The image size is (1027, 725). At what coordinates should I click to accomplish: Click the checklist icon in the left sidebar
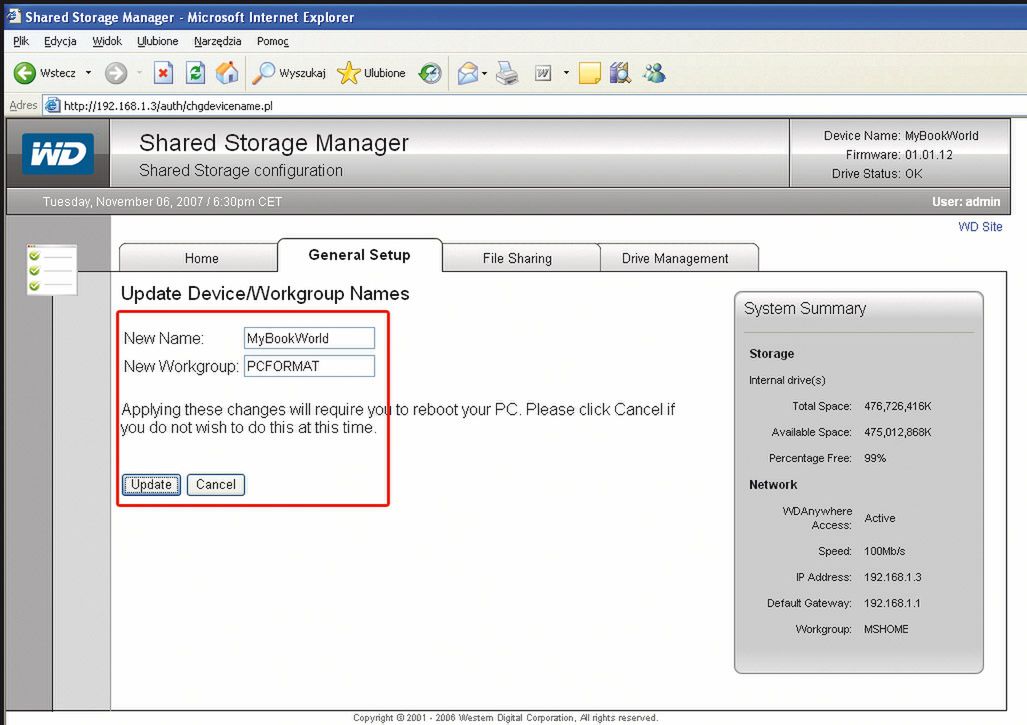click(x=52, y=269)
